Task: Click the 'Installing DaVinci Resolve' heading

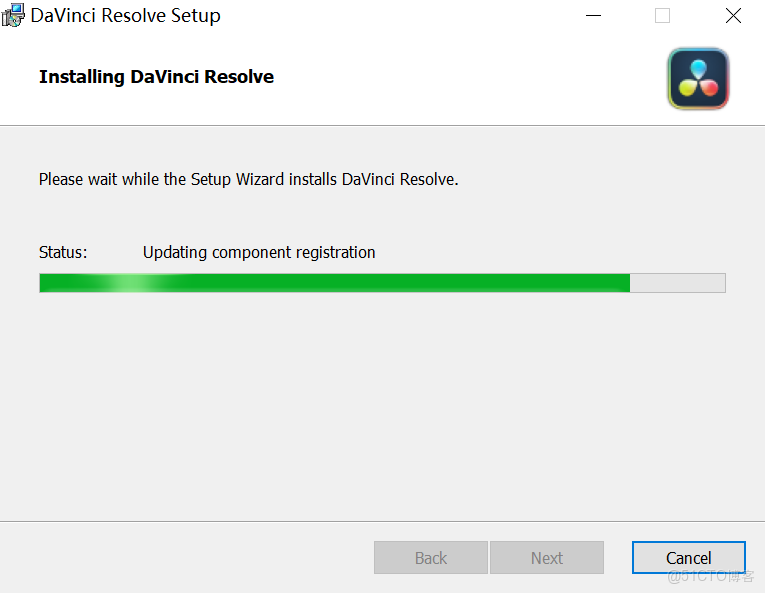Action: 156,77
